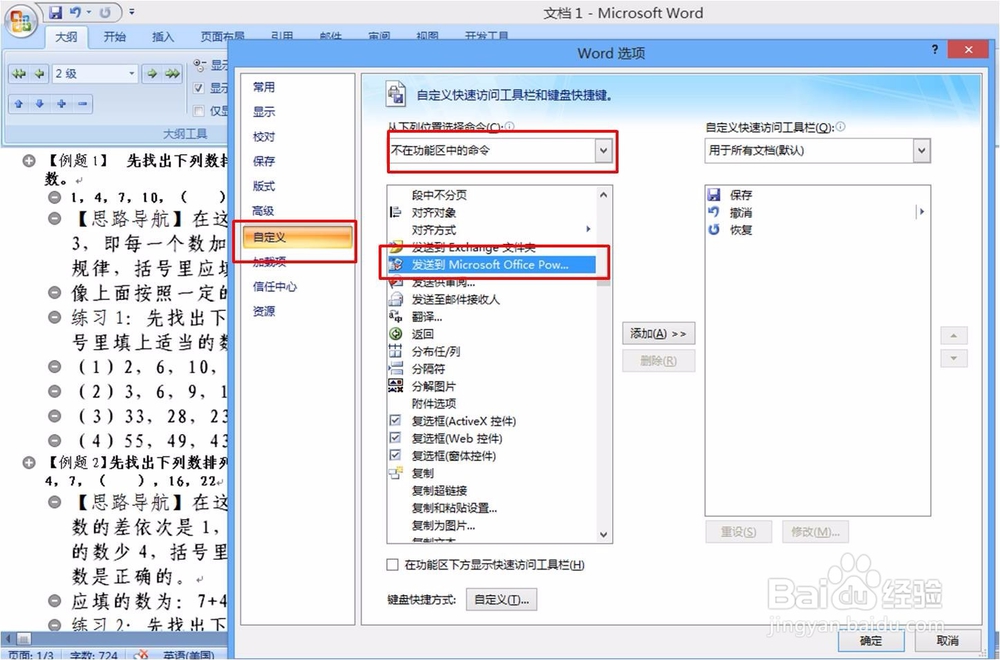Redo using the greyed repeat icon in title bar
Viewport: 1000px width, 660px height.
(105, 12)
